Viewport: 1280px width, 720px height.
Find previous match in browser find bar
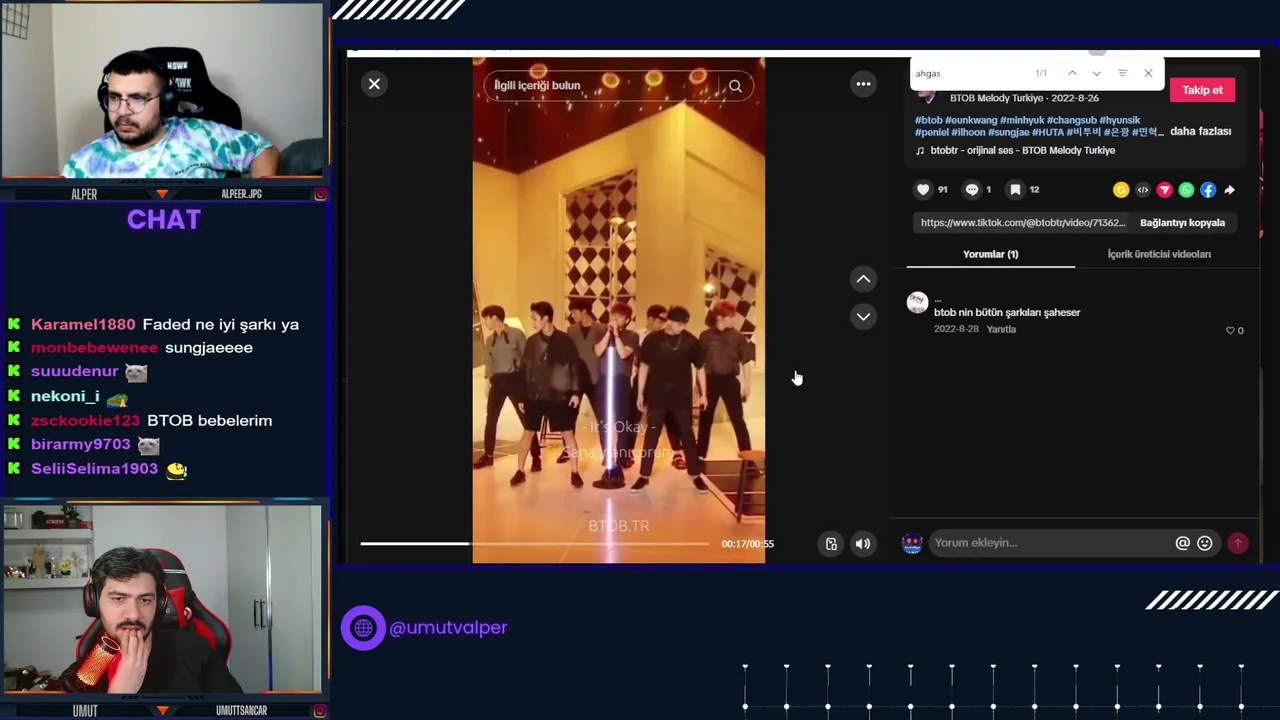pos(1072,73)
